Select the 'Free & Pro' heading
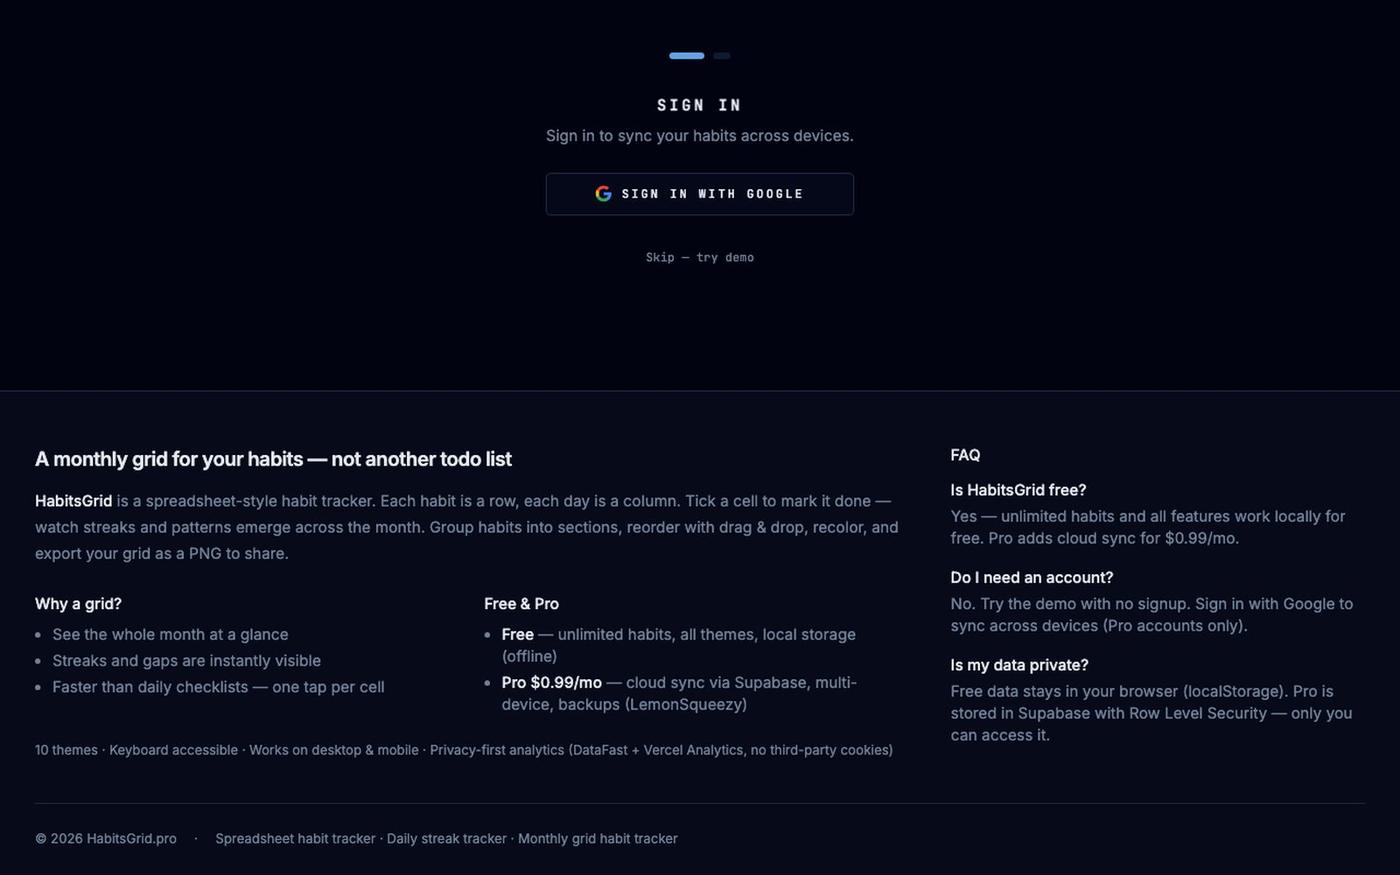The height and width of the screenshot is (875, 1400). [521, 604]
